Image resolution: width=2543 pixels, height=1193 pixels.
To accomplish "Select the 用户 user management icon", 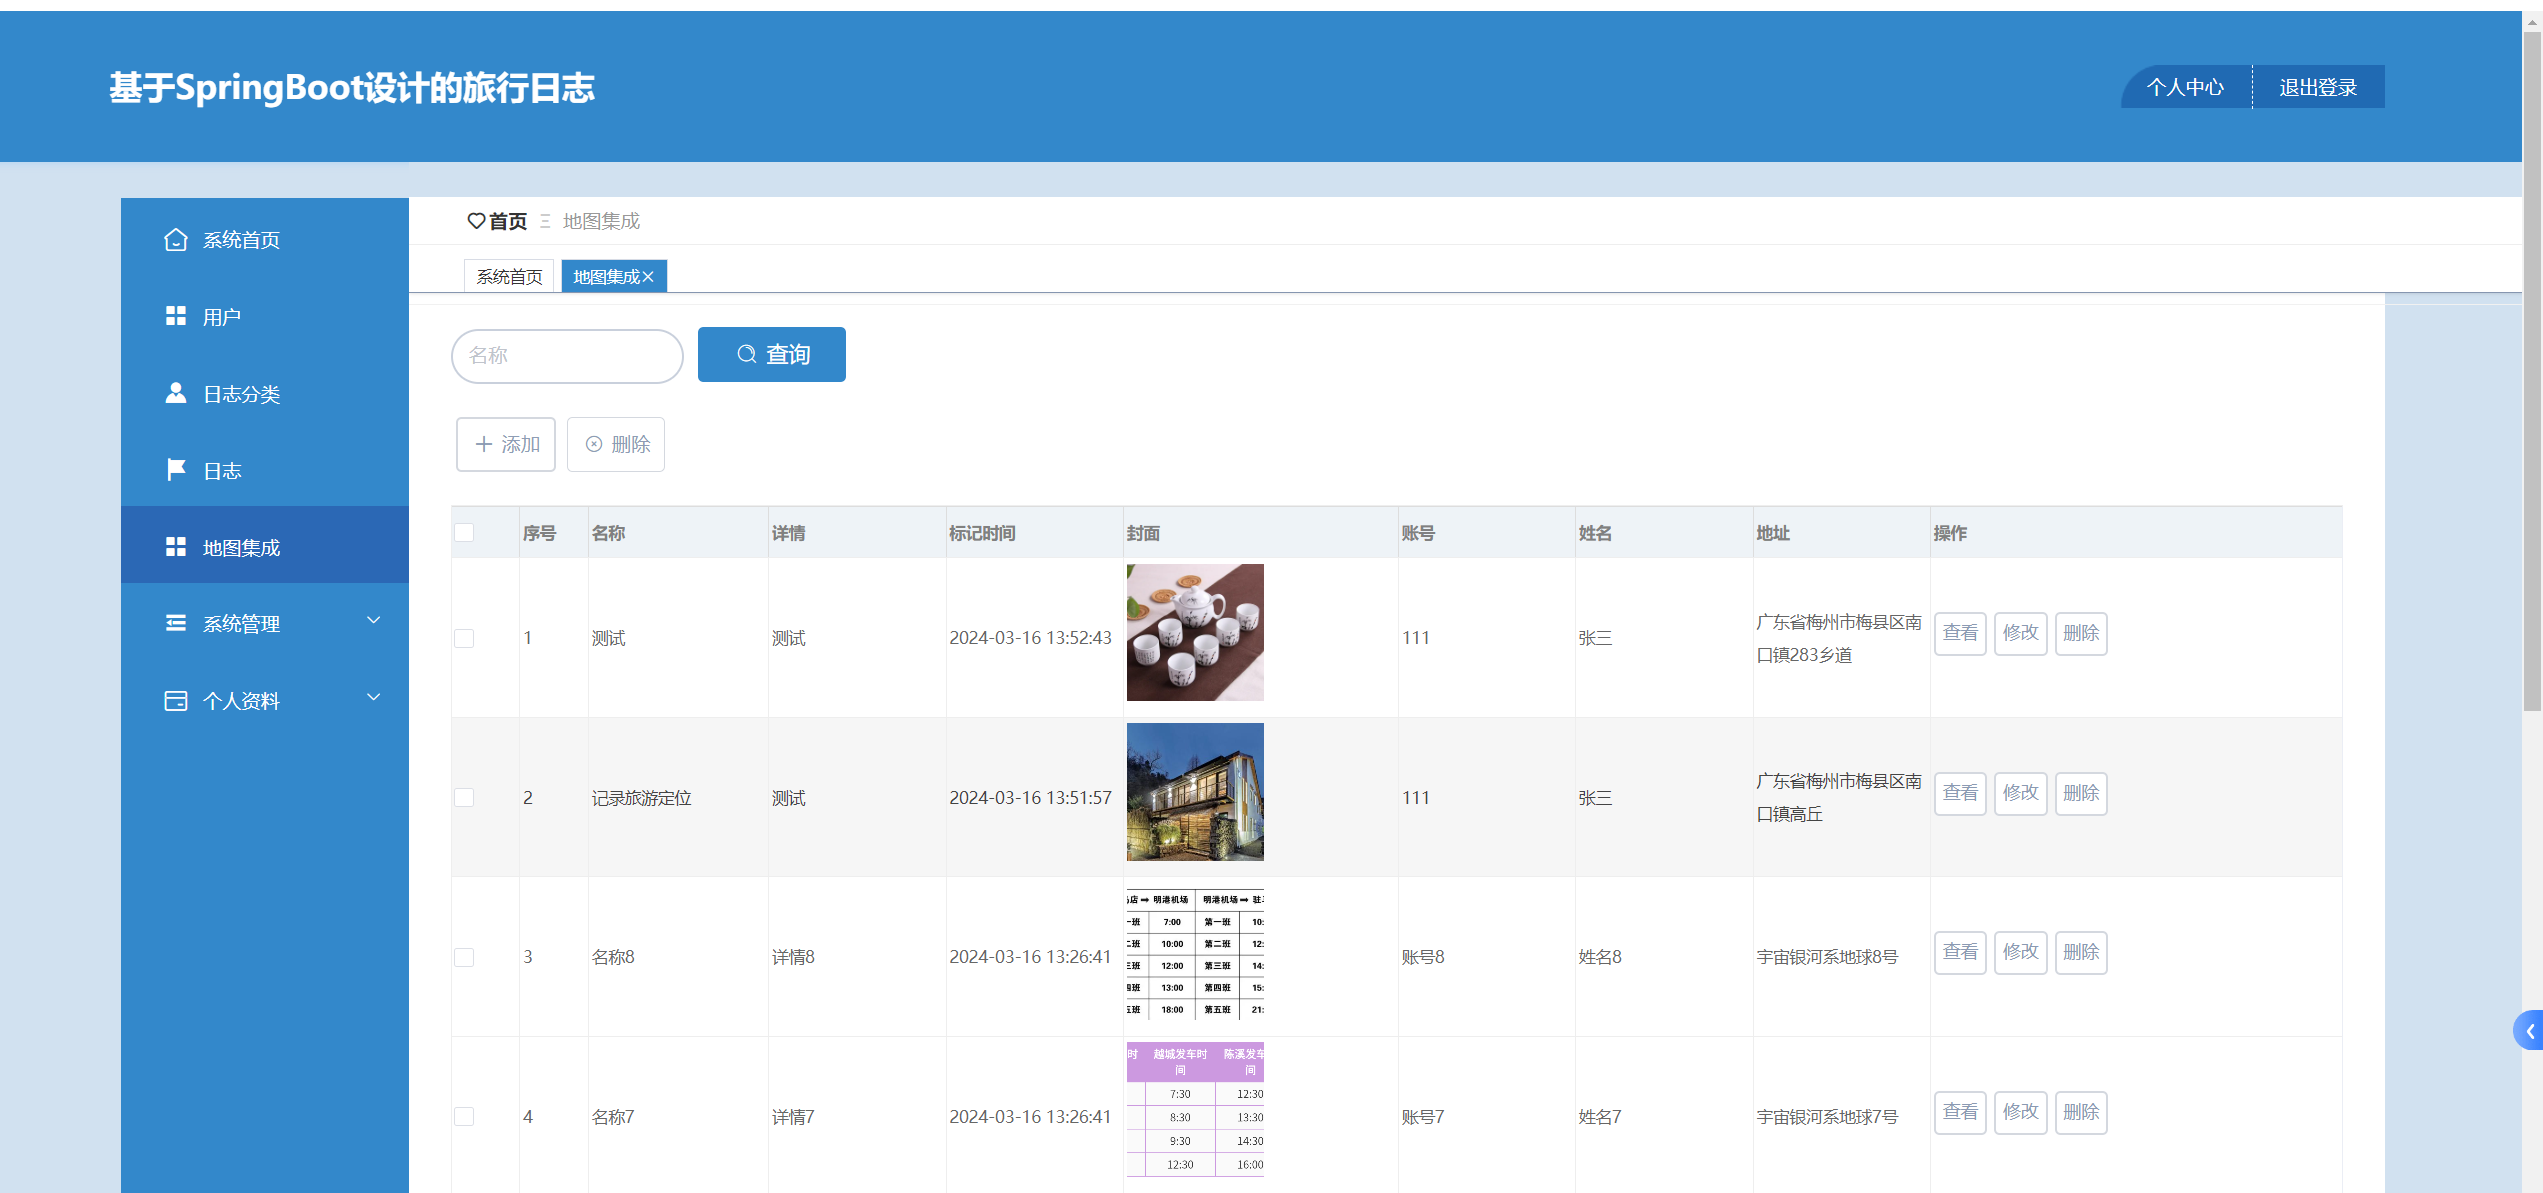I will click(x=175, y=316).
